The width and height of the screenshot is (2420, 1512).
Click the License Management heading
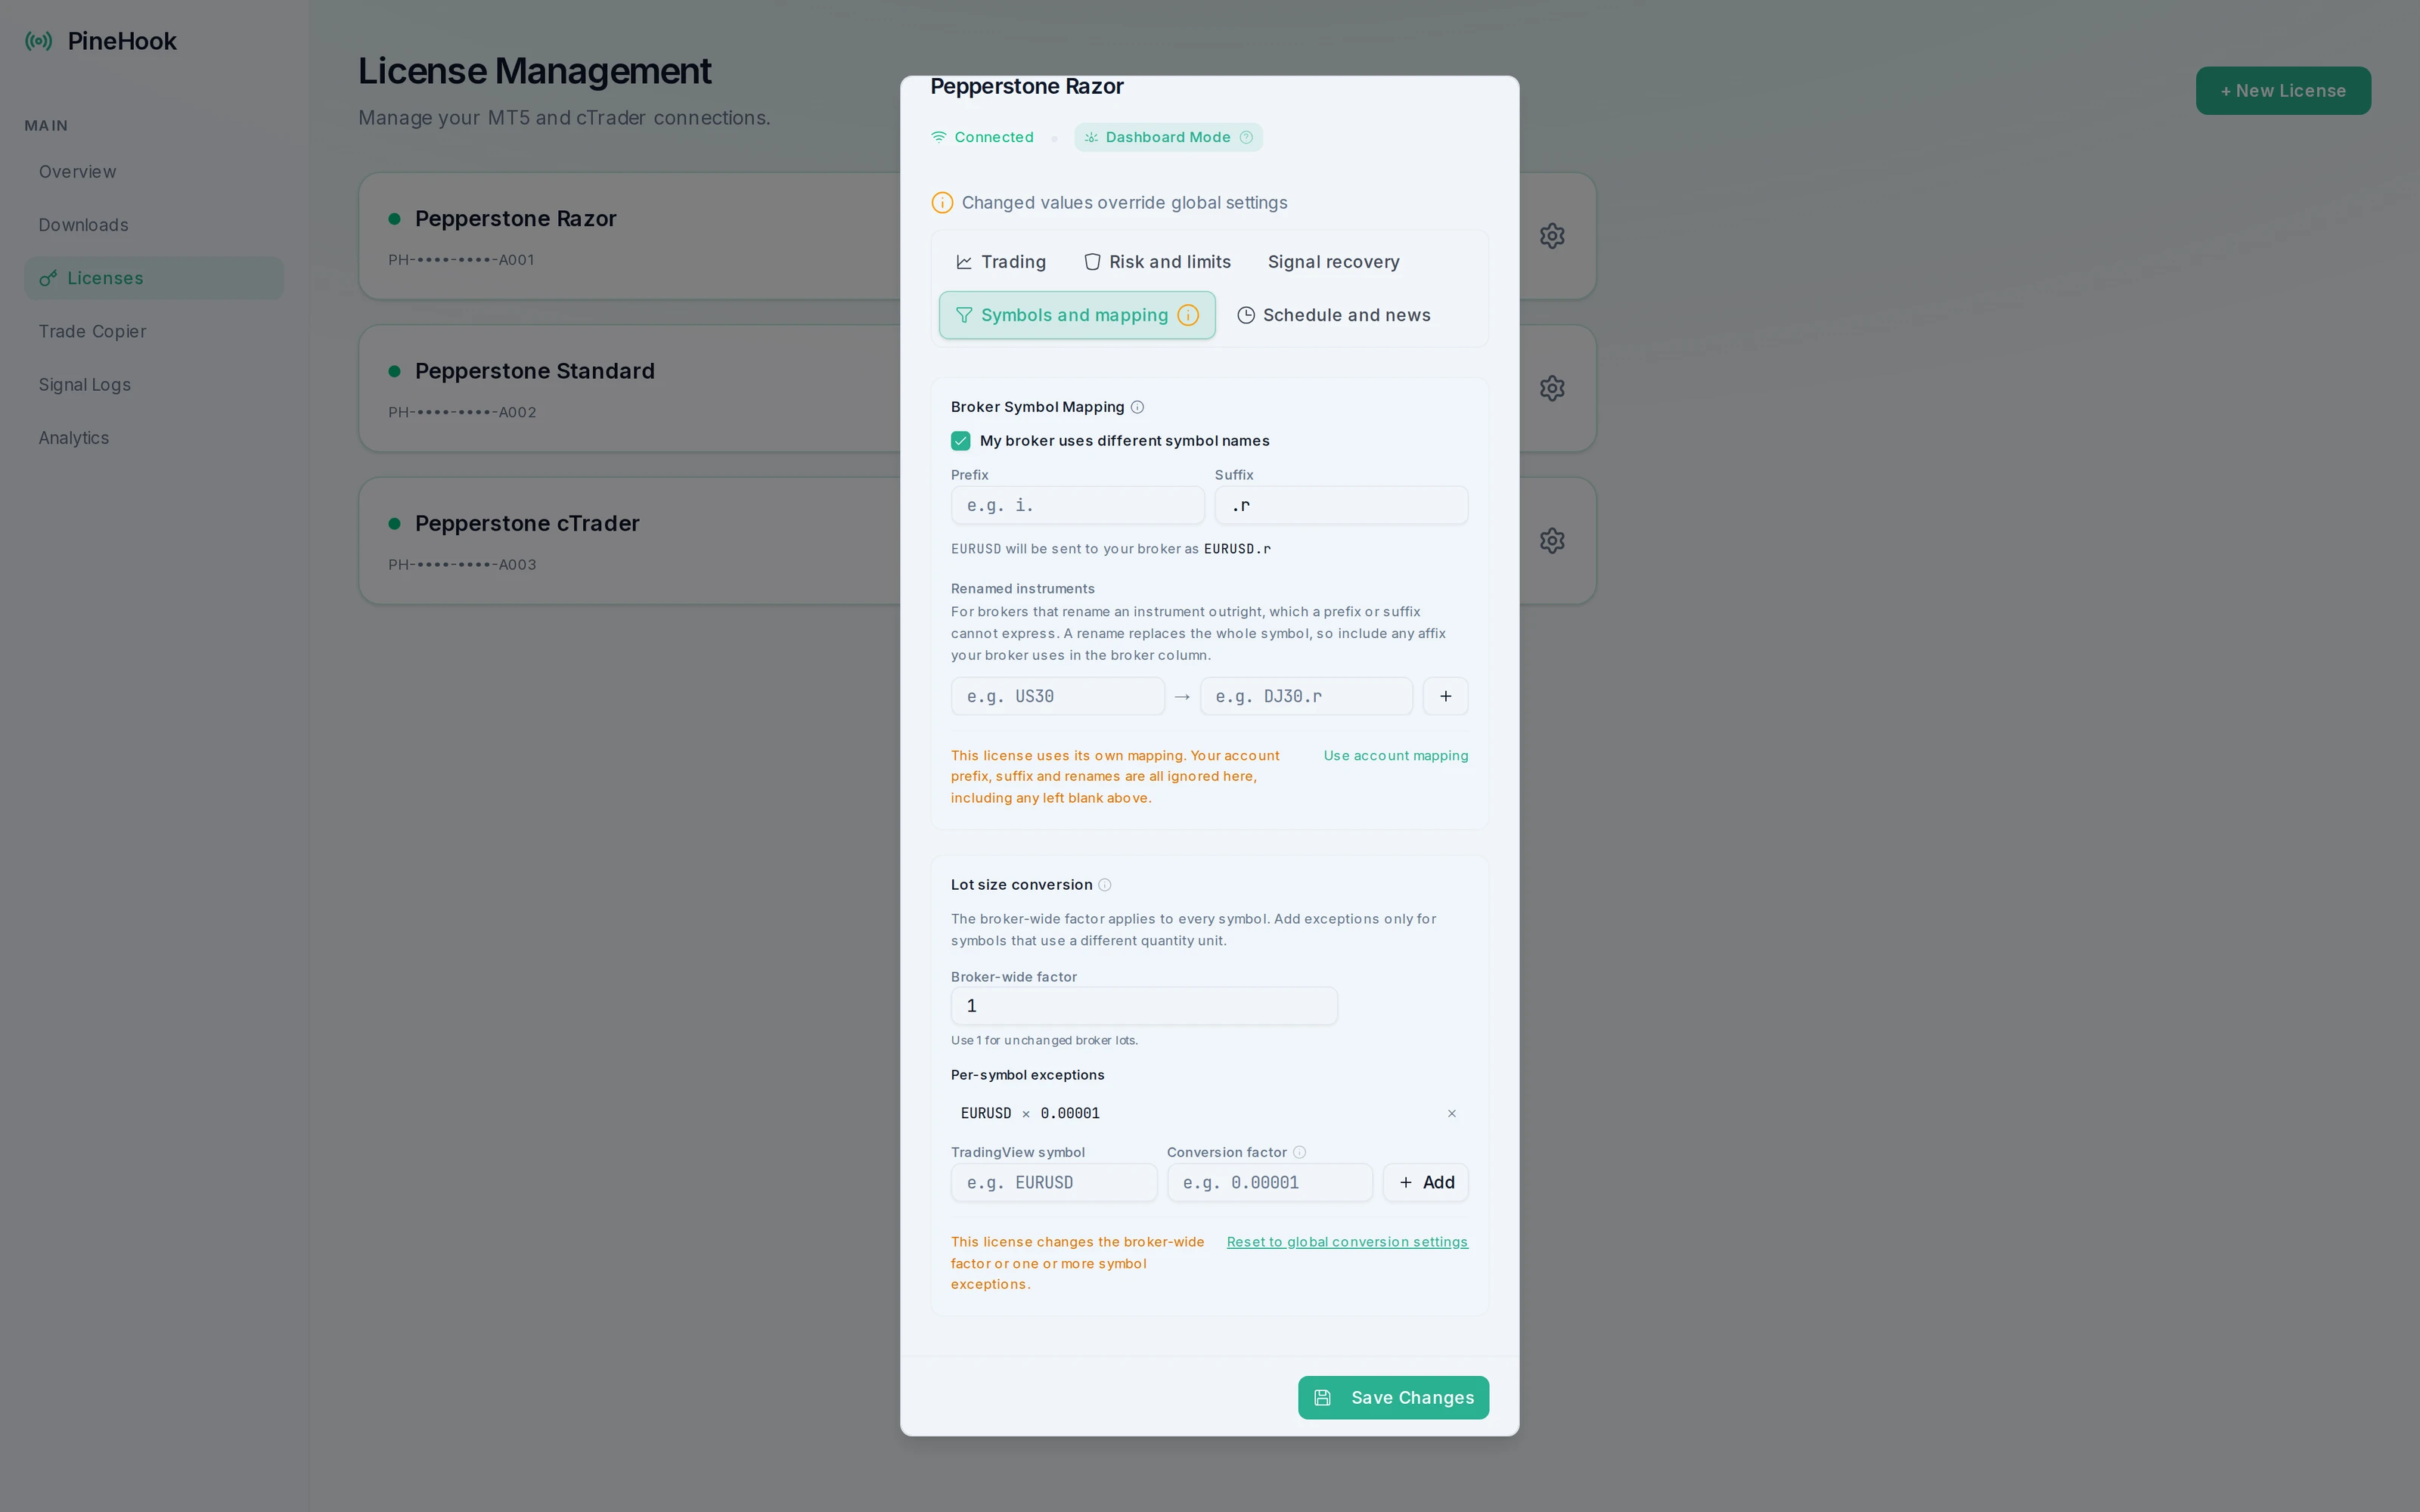click(535, 71)
